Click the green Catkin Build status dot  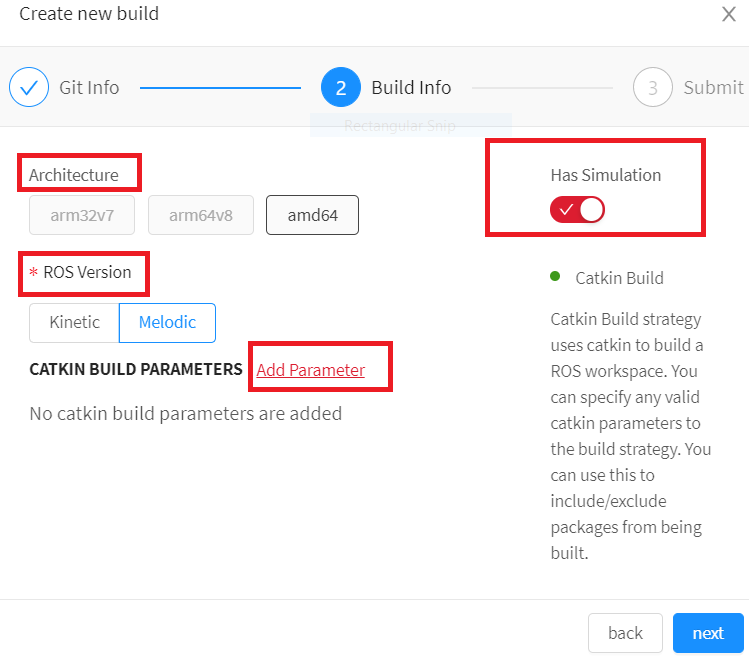click(555, 276)
